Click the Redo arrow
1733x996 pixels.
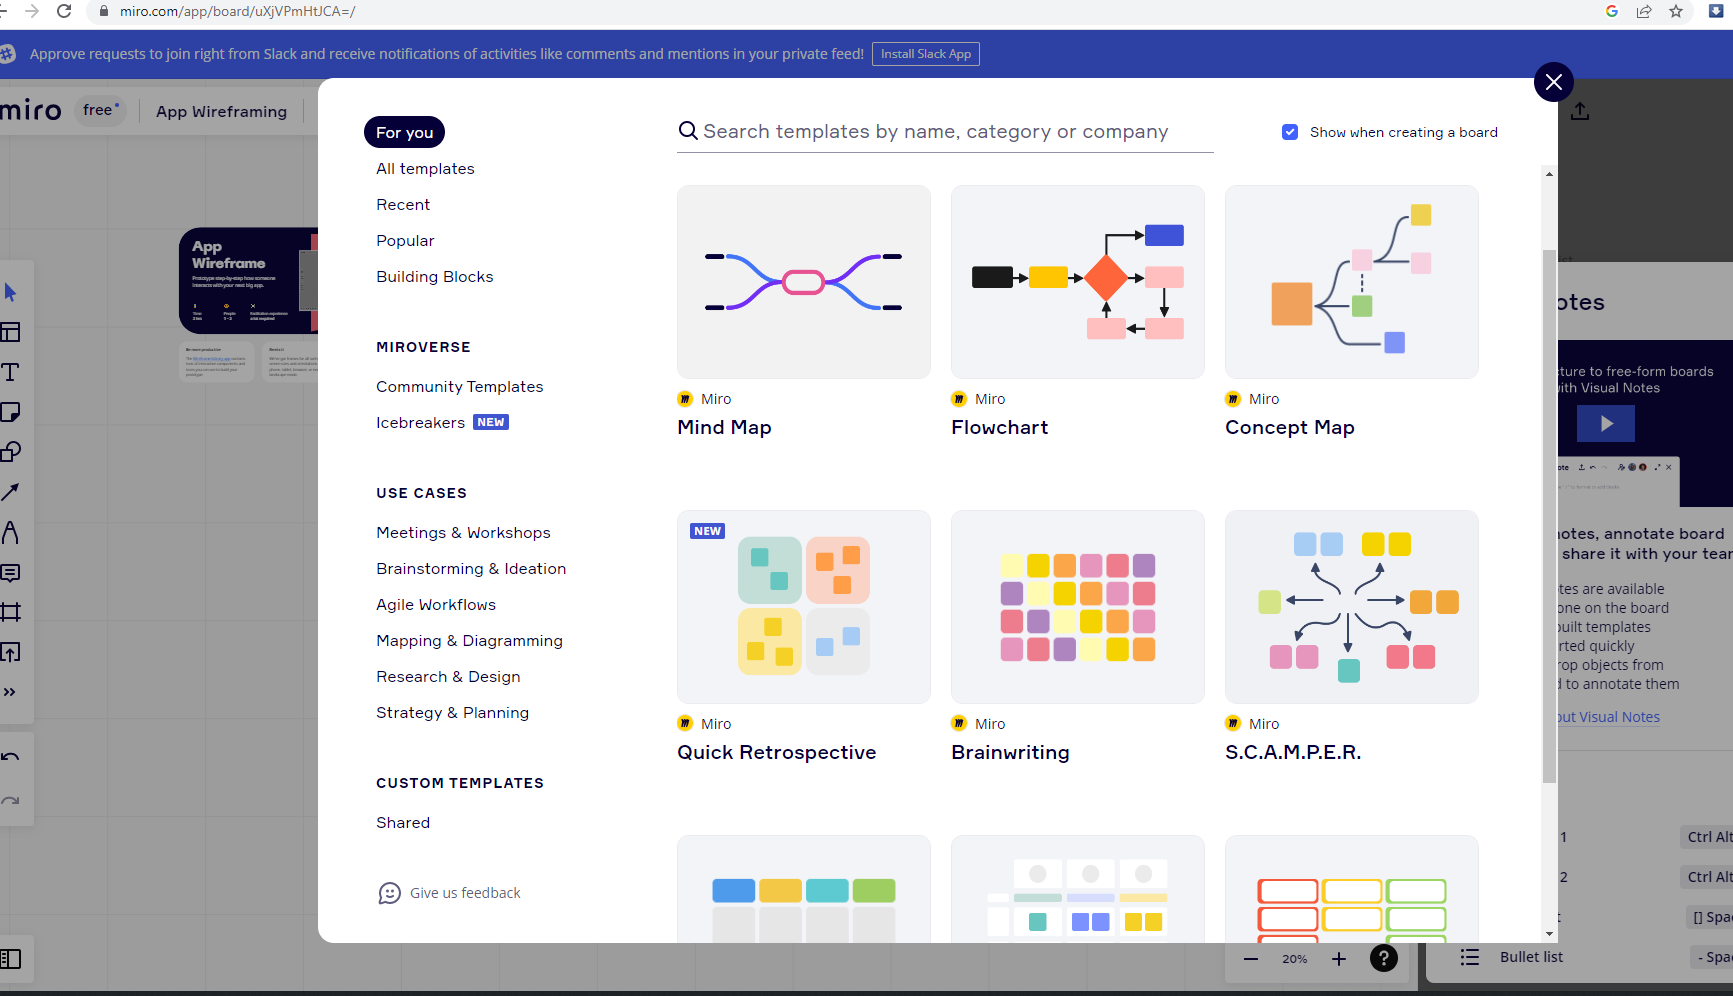[10, 801]
